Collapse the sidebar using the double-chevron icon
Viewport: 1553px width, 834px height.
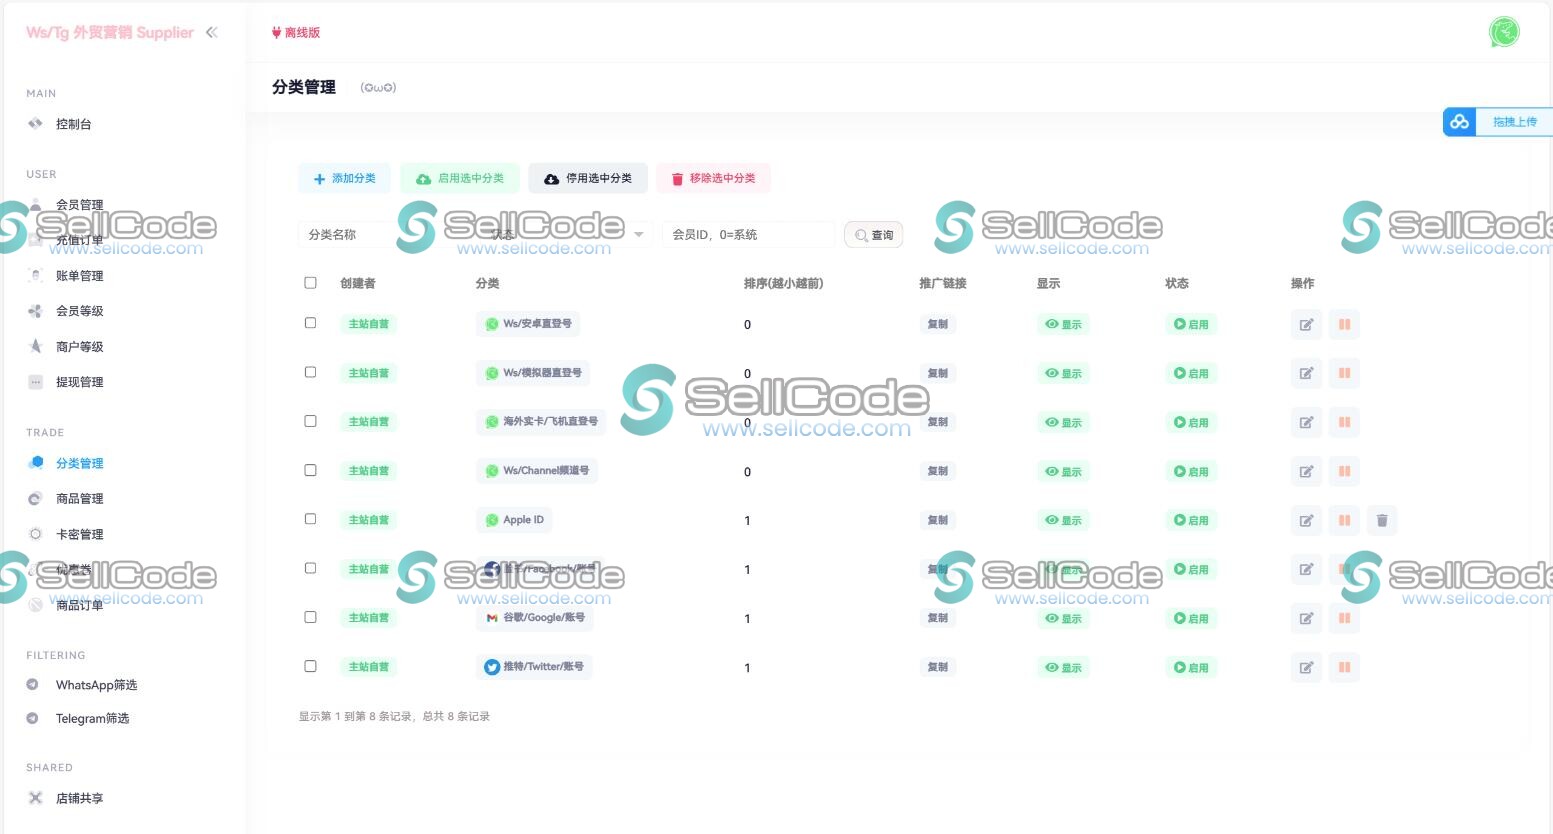tap(212, 32)
